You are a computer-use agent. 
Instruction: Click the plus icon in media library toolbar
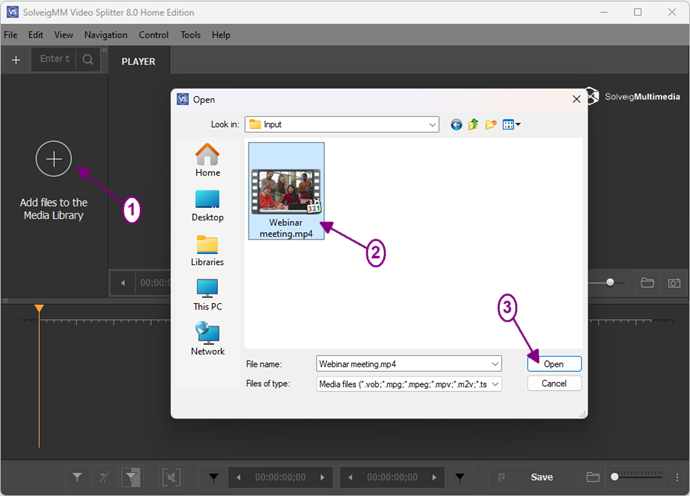tap(16, 60)
